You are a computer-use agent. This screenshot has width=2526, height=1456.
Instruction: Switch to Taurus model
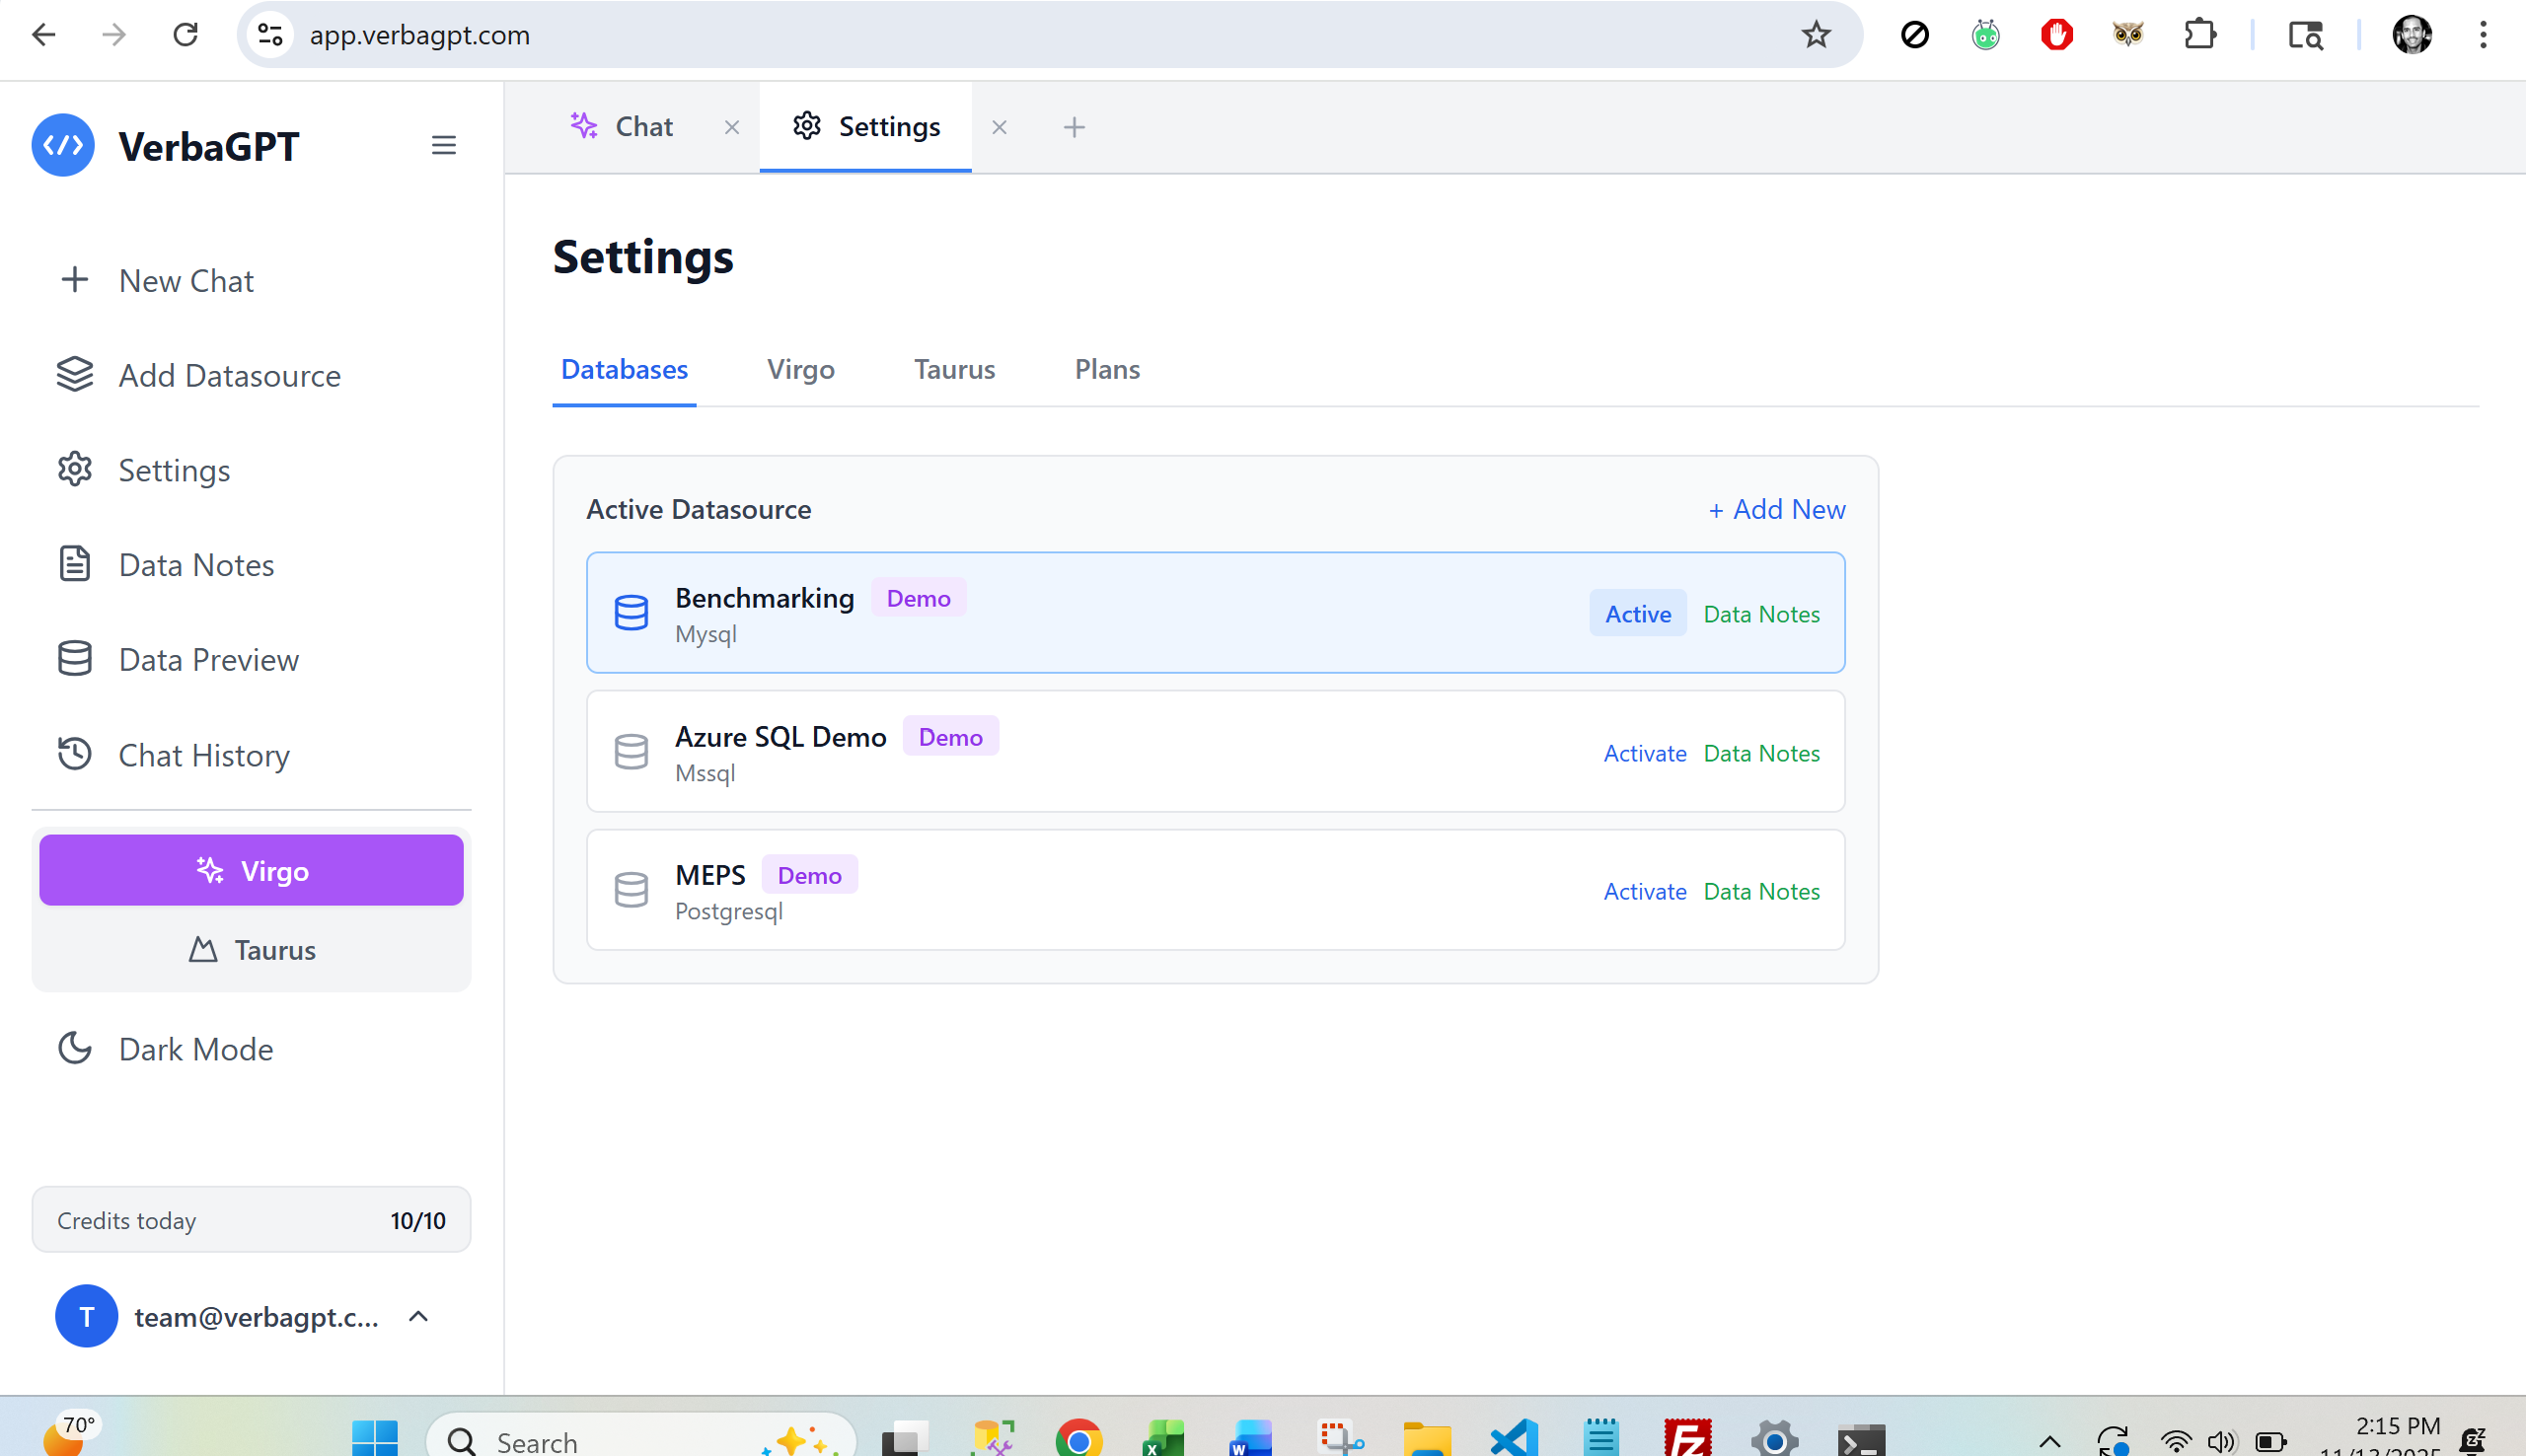[x=252, y=950]
